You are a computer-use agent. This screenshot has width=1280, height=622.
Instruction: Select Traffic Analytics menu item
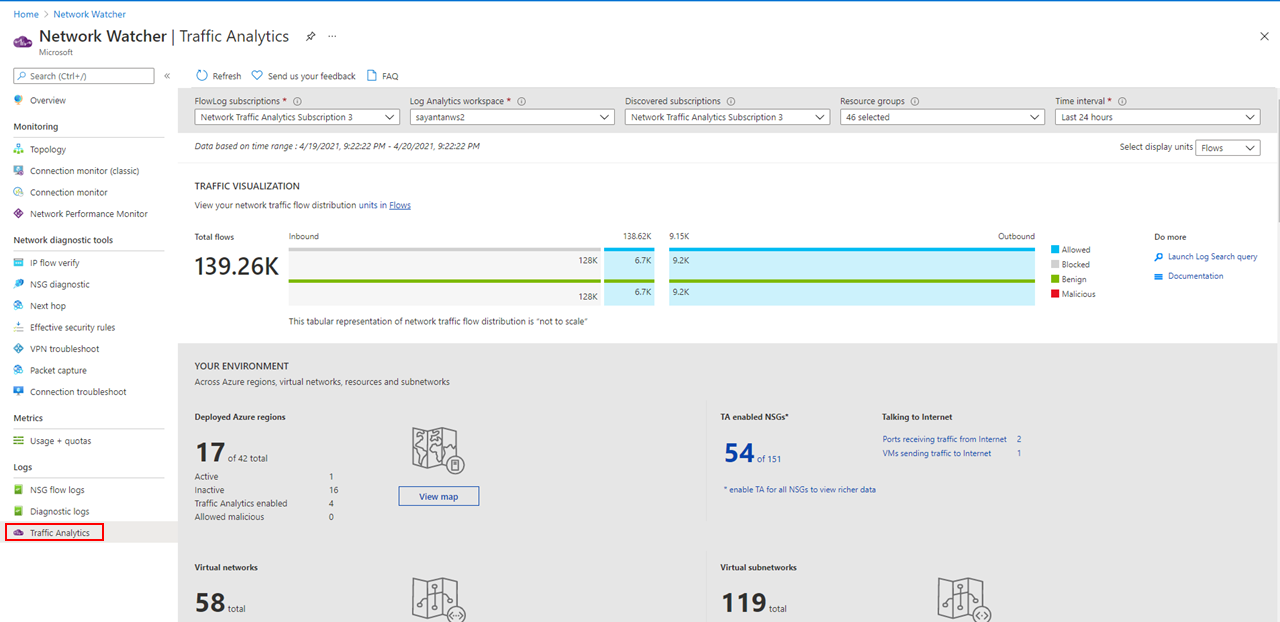click(60, 533)
